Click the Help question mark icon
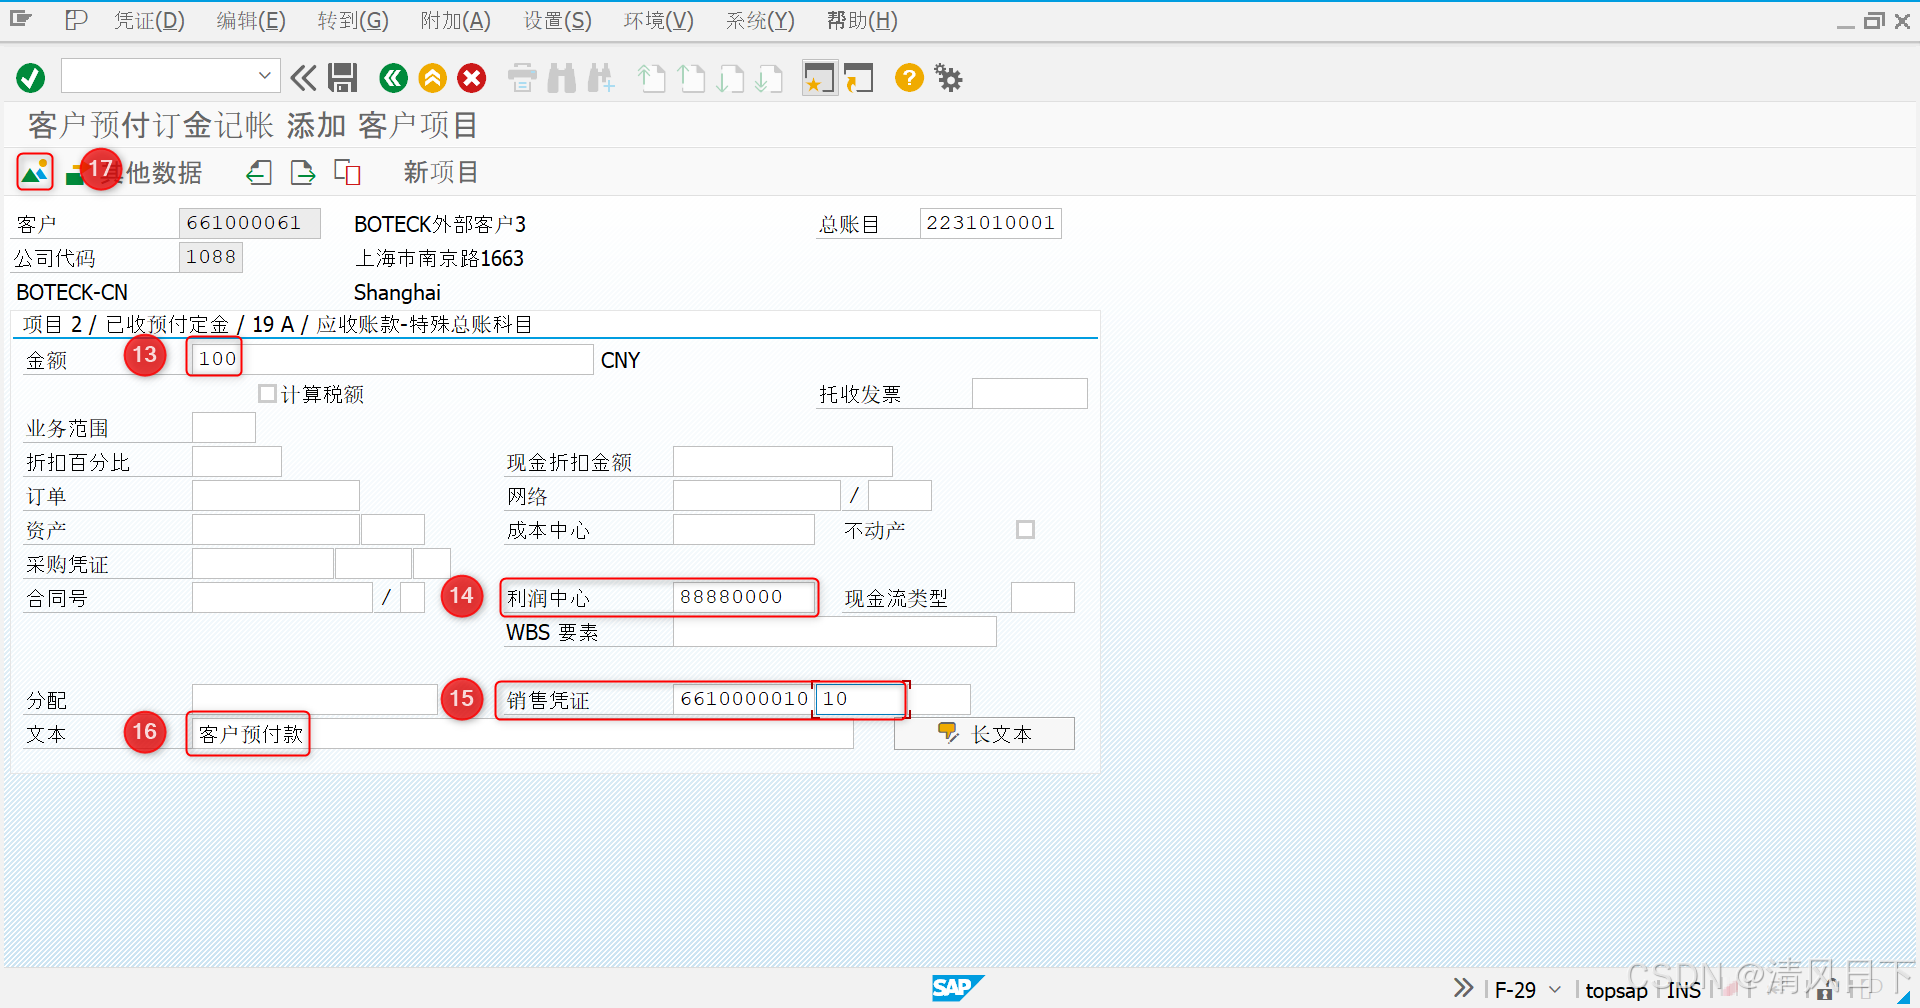The image size is (1920, 1008). [908, 77]
